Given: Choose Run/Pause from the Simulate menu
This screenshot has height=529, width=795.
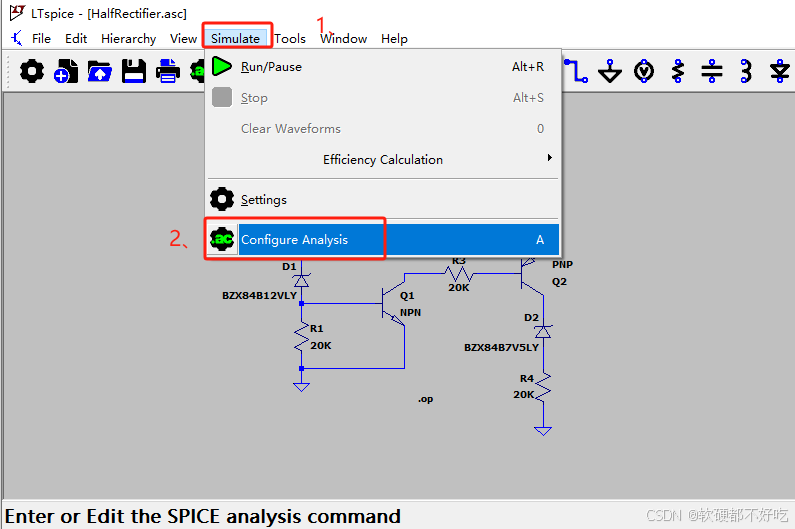Looking at the screenshot, I should coord(383,66).
